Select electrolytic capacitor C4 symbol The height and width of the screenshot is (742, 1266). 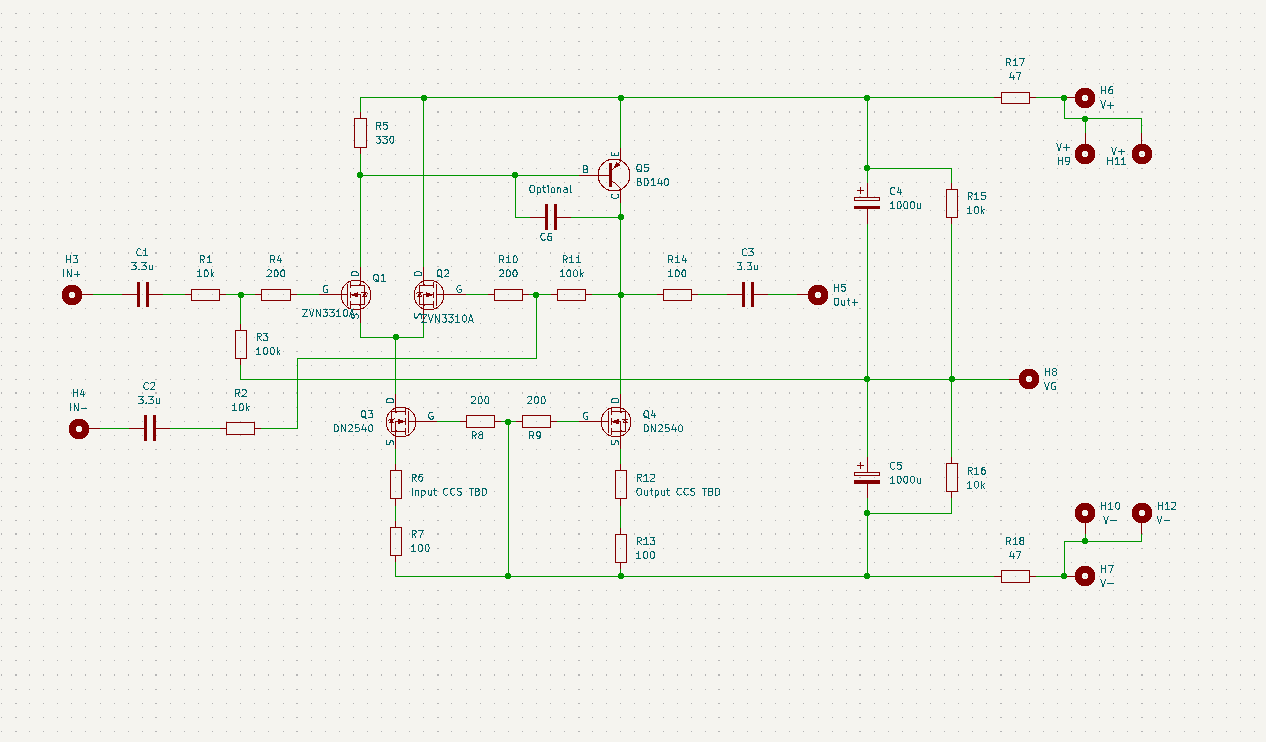coord(867,201)
